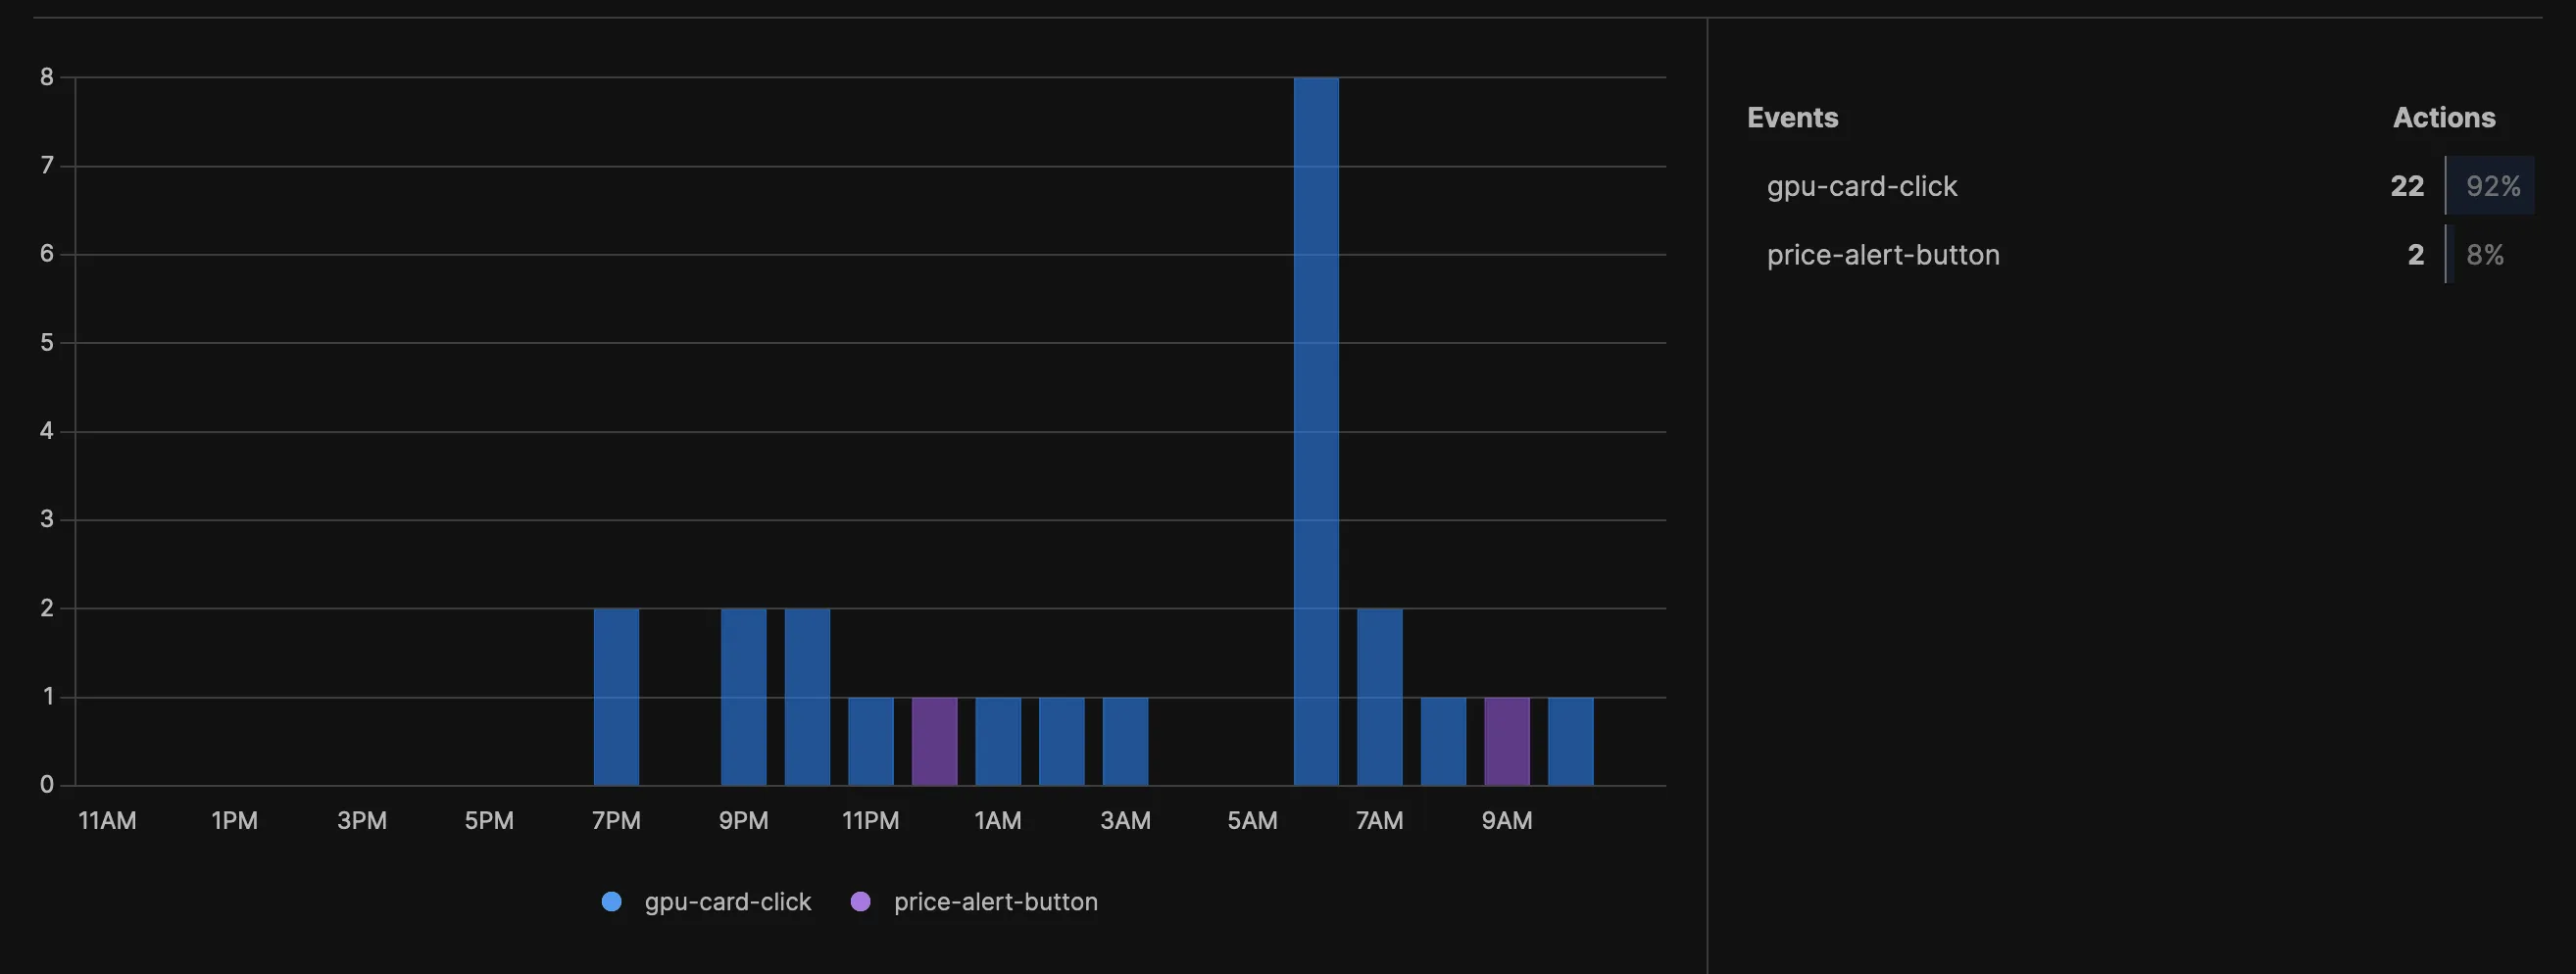Select price-alert-button row in Events list

(x=1882, y=255)
